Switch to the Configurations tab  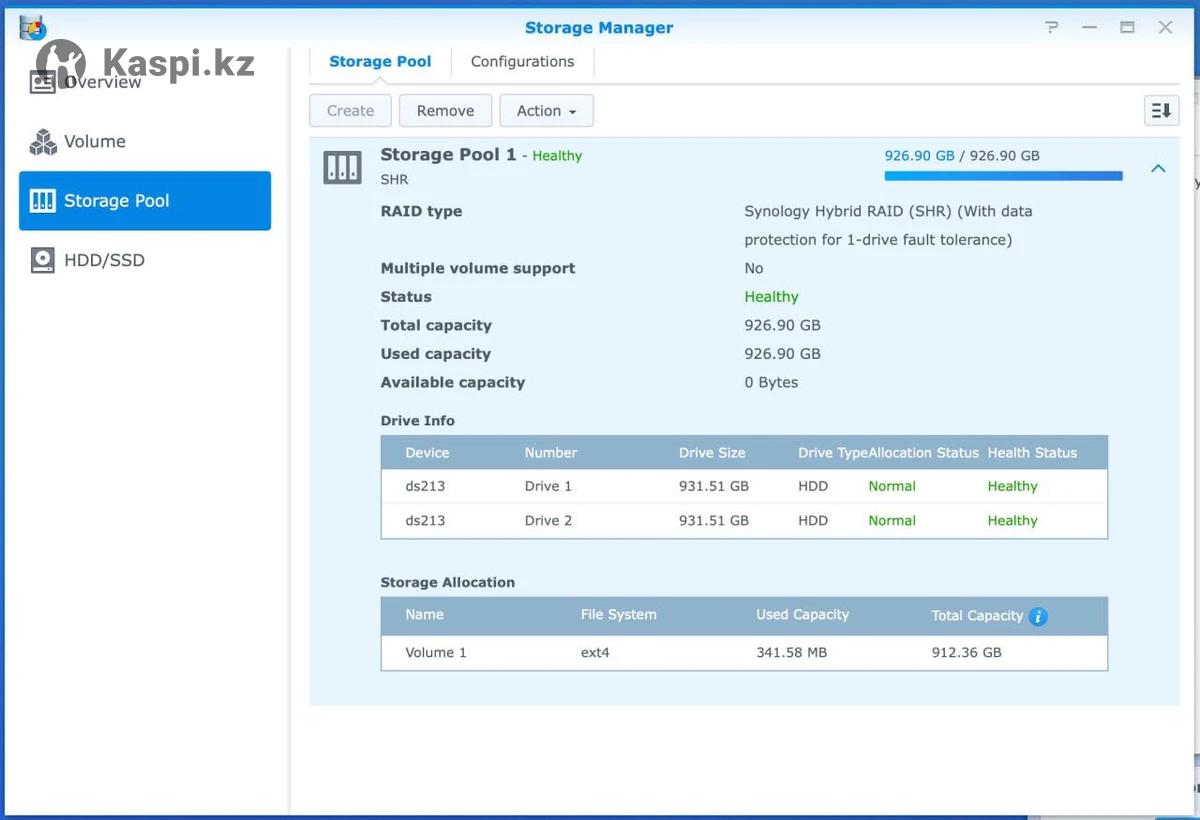point(522,62)
